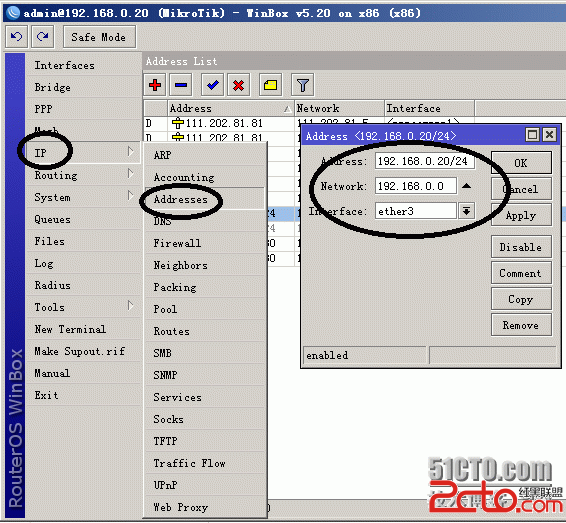This screenshot has height=523, width=566.
Task: Click Apply in Address dialog
Action: point(521,215)
